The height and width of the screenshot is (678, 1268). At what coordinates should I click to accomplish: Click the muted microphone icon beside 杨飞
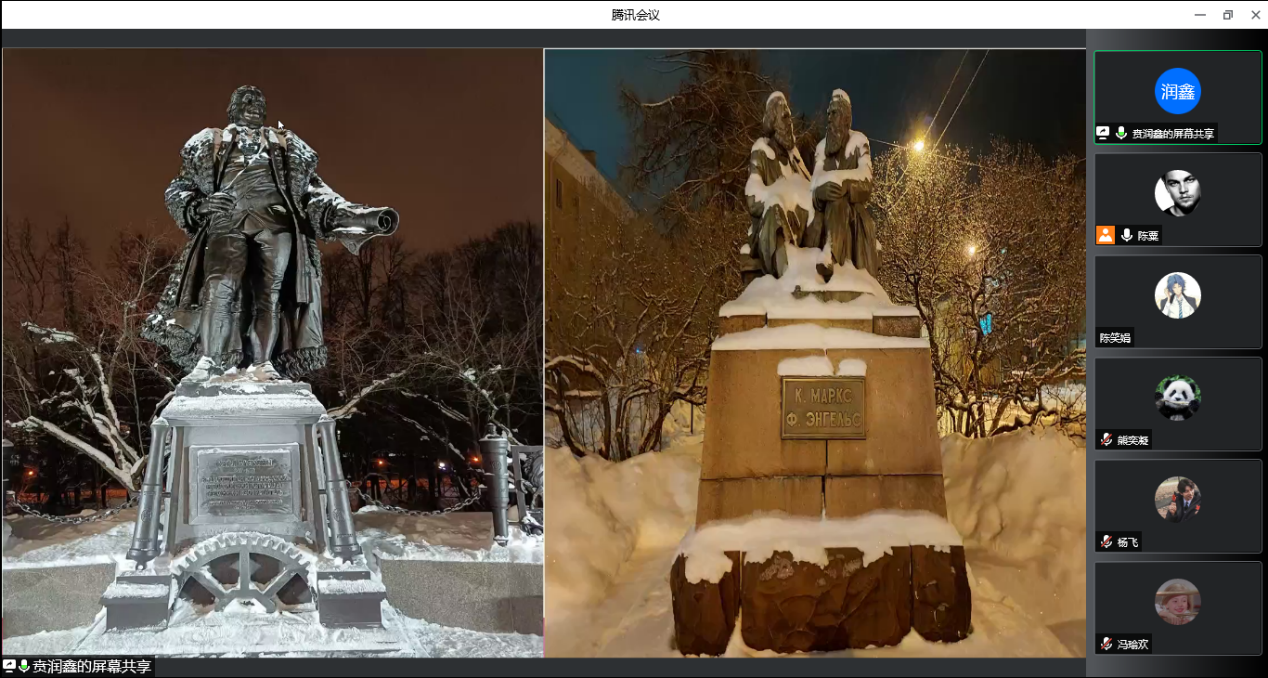1107,542
